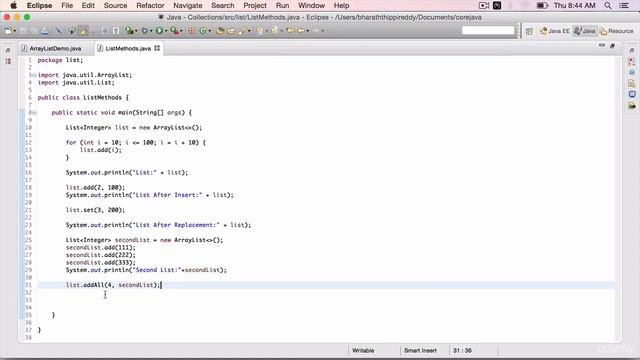
Task: Click the Open Perspective icon
Action: (529, 31)
